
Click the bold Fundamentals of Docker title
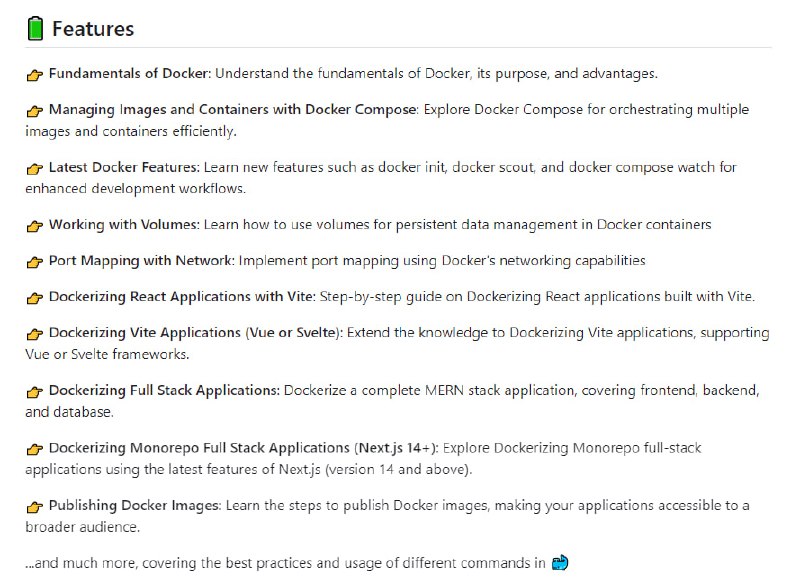click(129, 74)
